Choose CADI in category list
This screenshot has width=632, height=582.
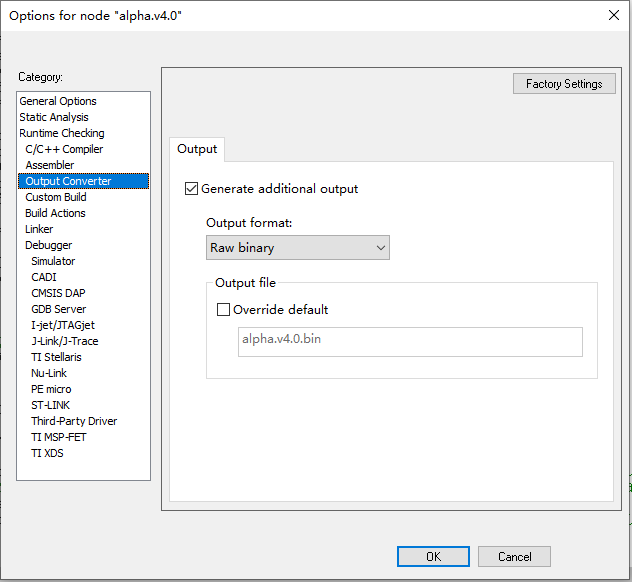(x=44, y=277)
